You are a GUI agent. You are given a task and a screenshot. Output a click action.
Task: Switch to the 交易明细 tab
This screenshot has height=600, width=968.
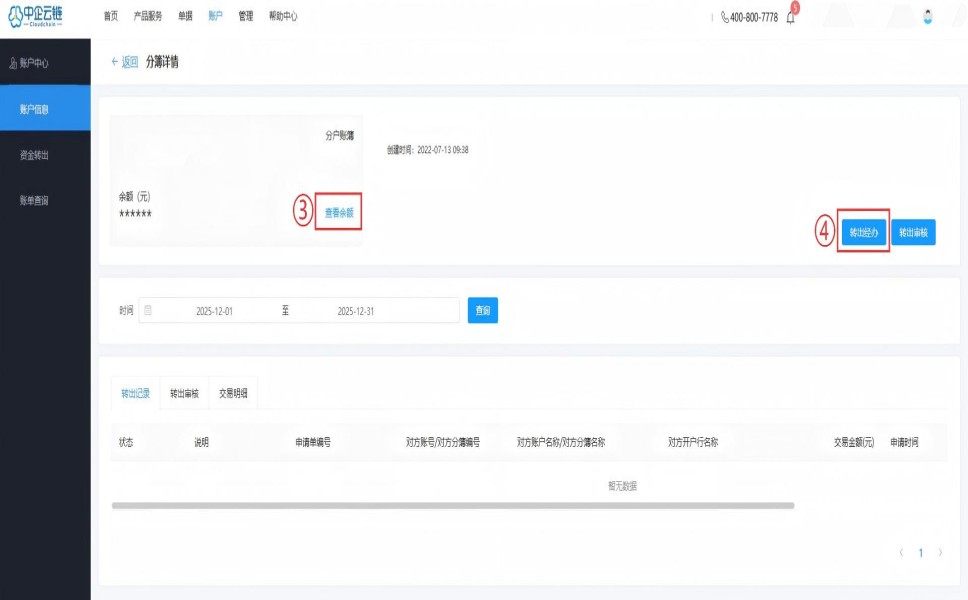click(x=233, y=394)
